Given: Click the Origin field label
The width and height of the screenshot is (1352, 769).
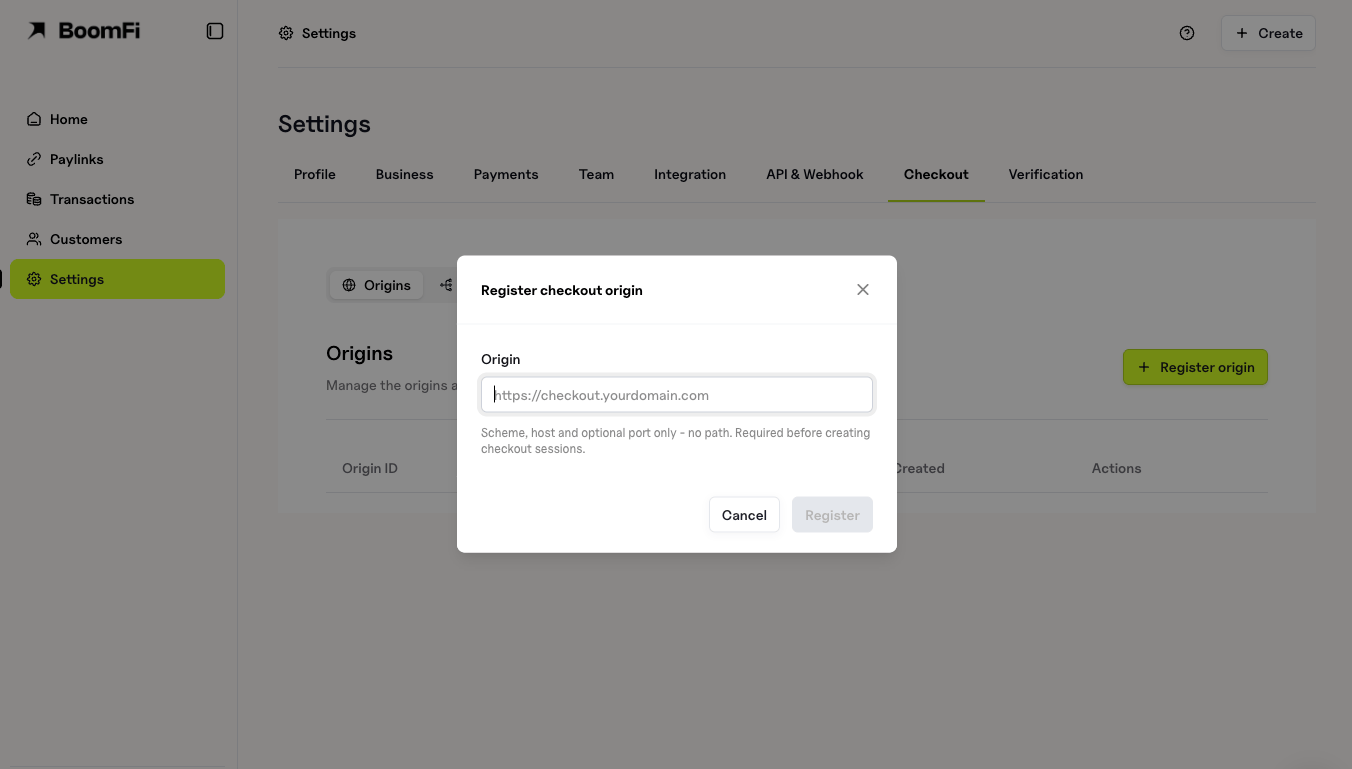Looking at the screenshot, I should coord(501,359).
